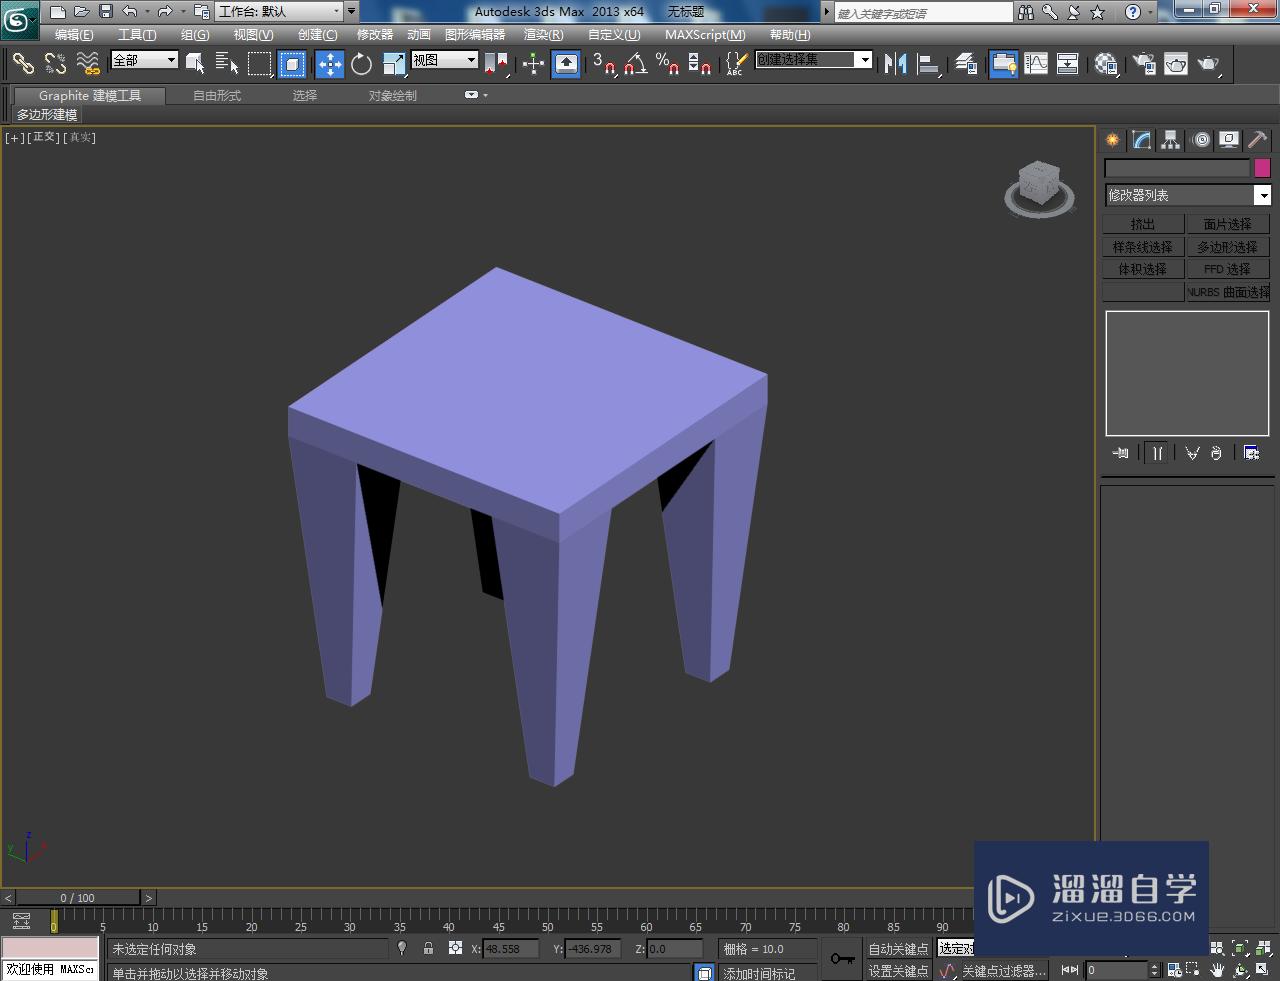Switch to the 自由形式 ribbon tab
Viewport: 1280px width, 981px height.
[x=217, y=95]
